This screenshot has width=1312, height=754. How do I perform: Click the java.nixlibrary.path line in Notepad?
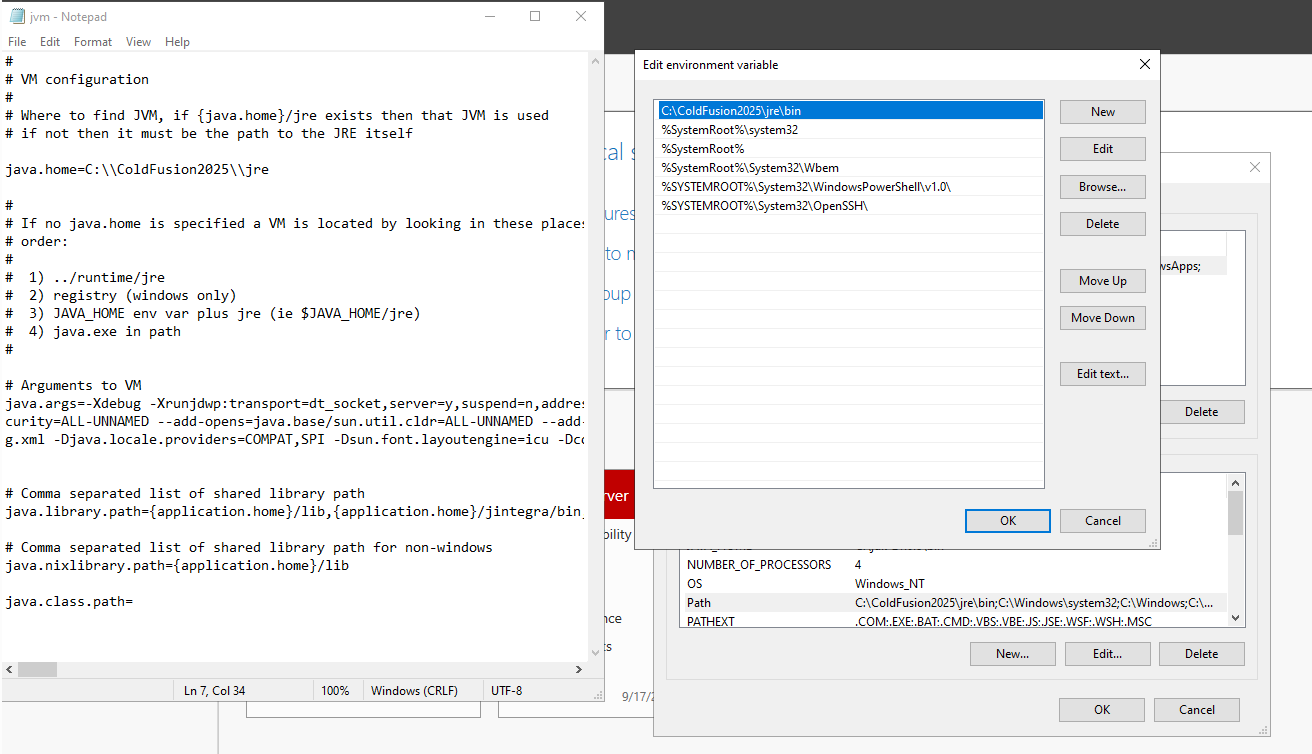[177, 566]
